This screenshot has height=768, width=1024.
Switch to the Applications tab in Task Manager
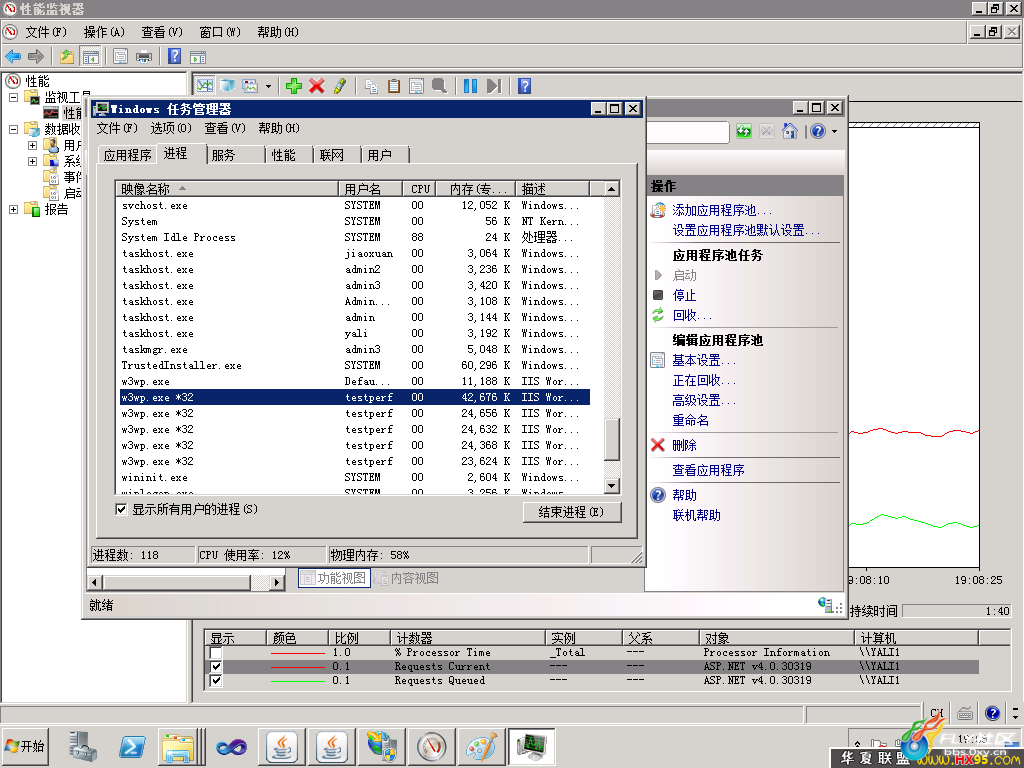click(x=127, y=155)
